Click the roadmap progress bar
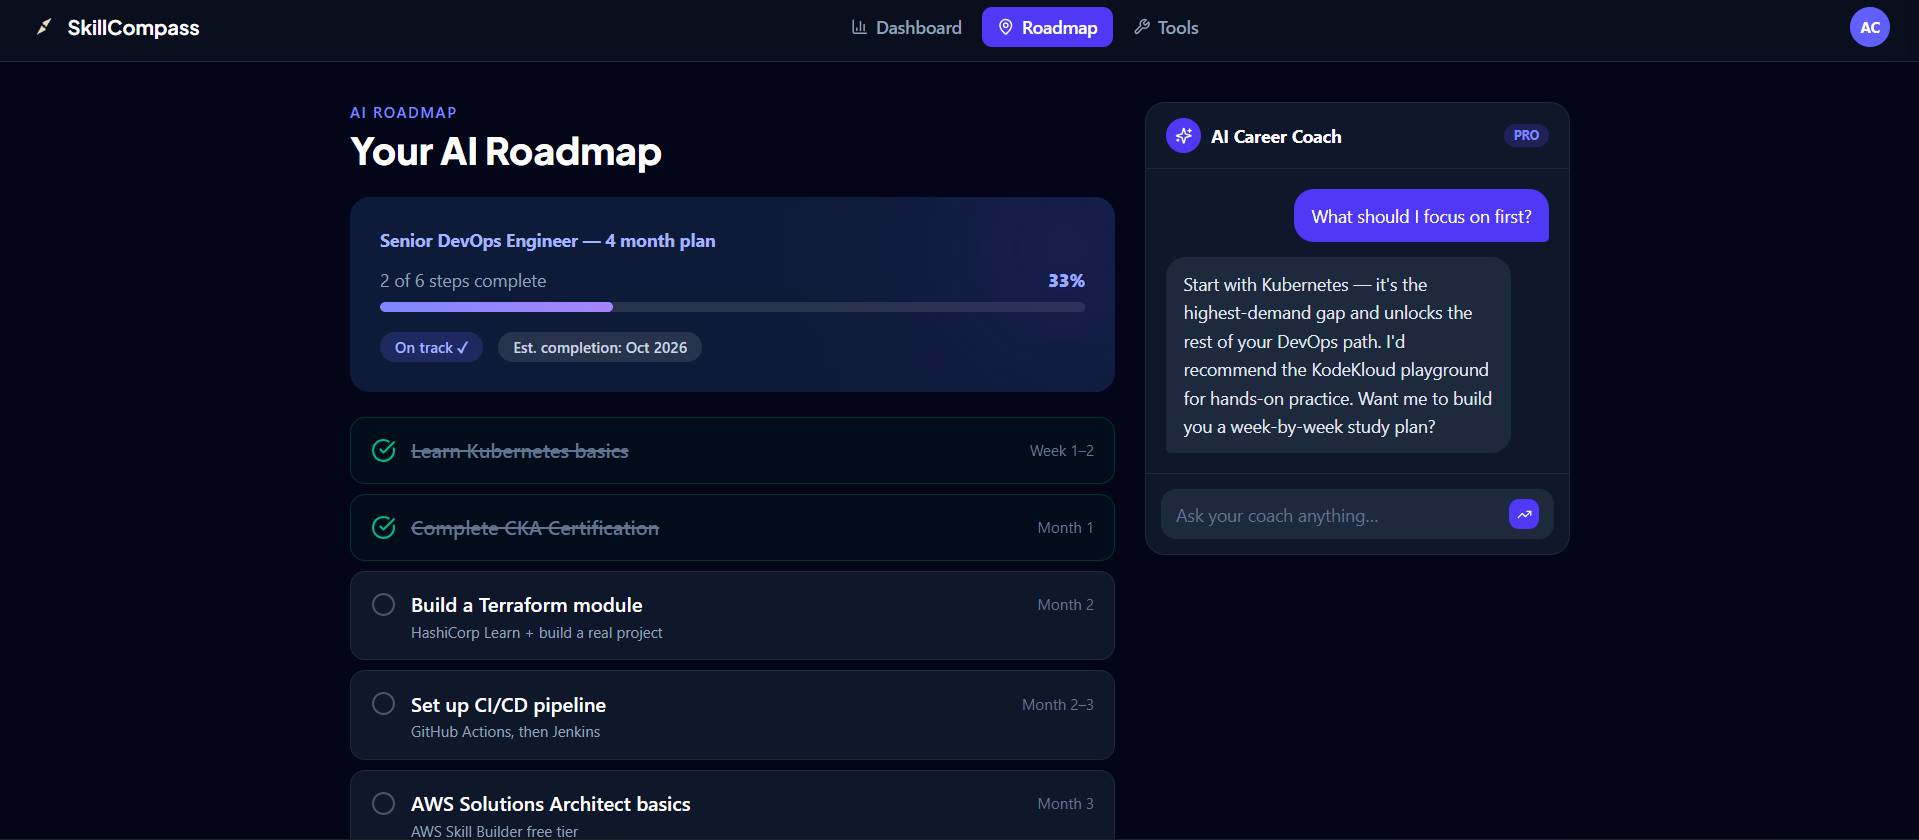This screenshot has width=1919, height=840. [x=732, y=307]
